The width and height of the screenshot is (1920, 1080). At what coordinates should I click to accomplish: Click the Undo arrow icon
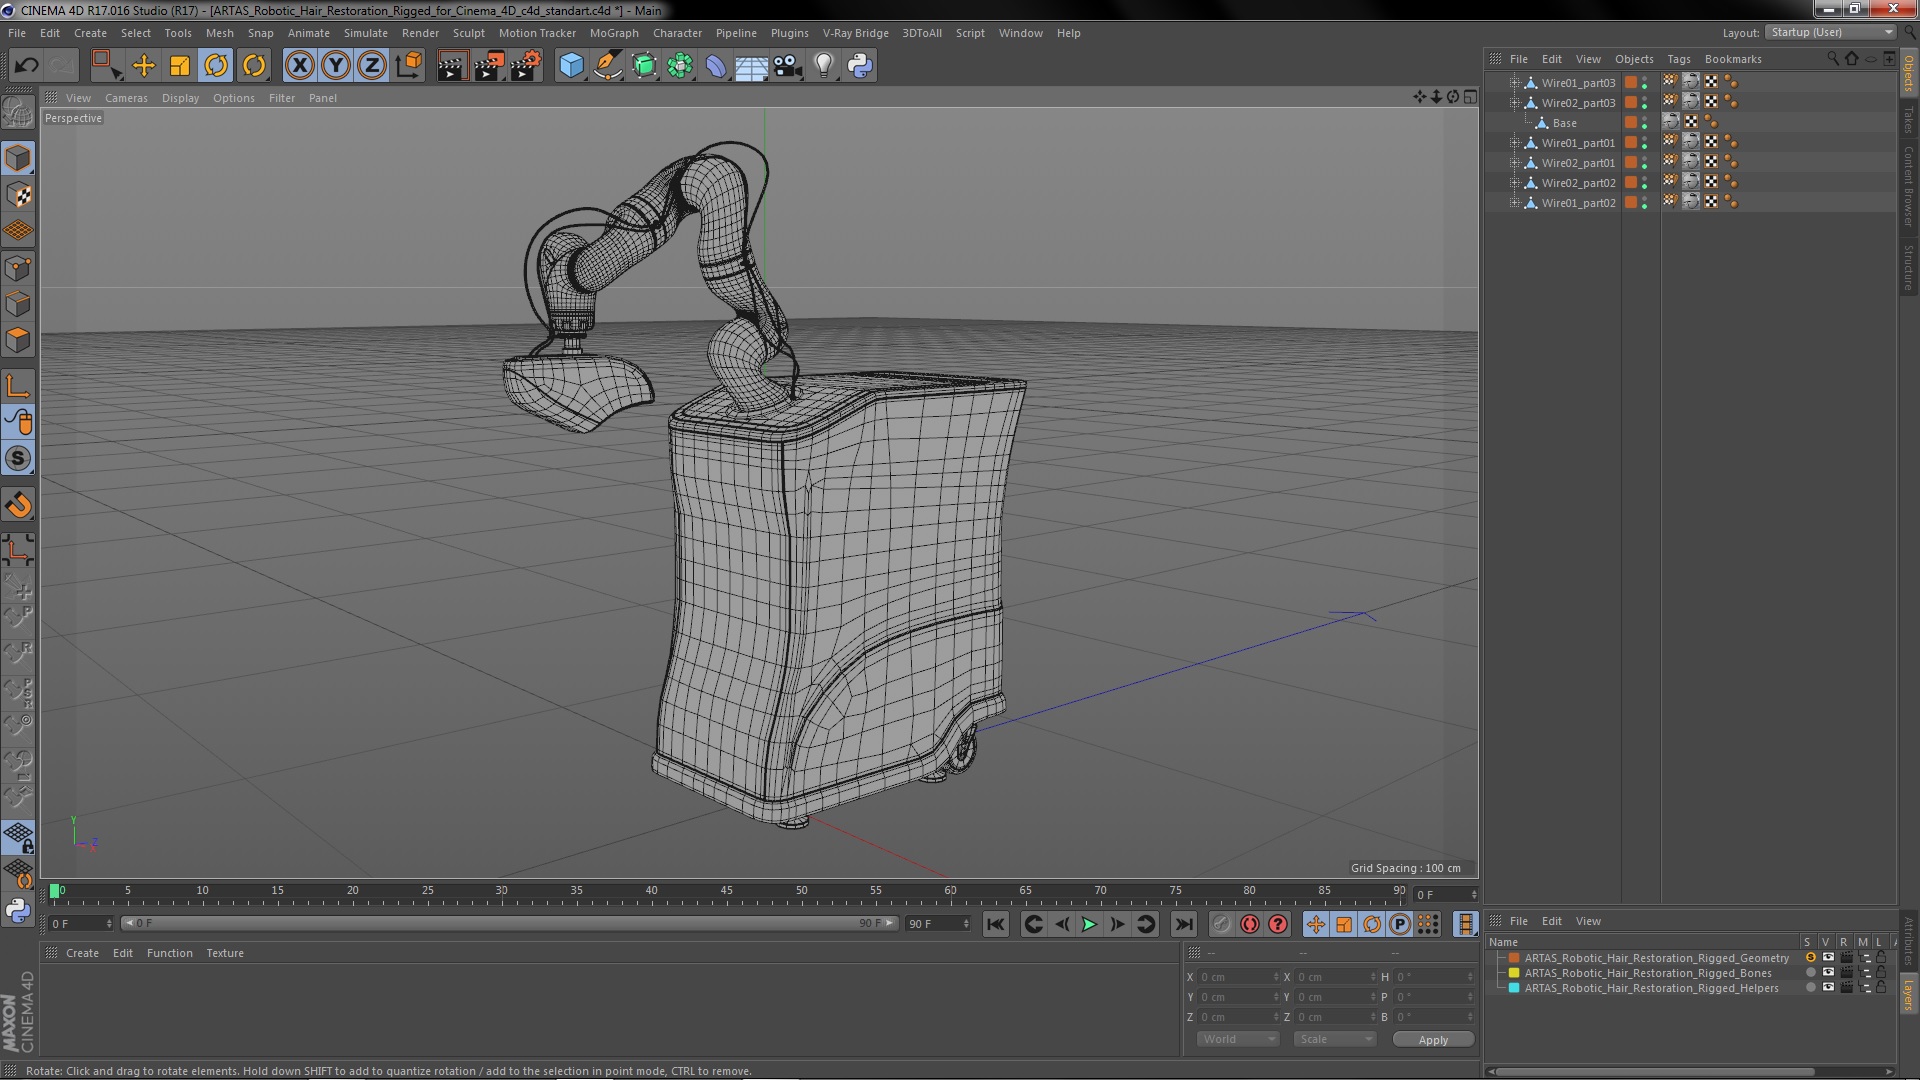(x=26, y=66)
